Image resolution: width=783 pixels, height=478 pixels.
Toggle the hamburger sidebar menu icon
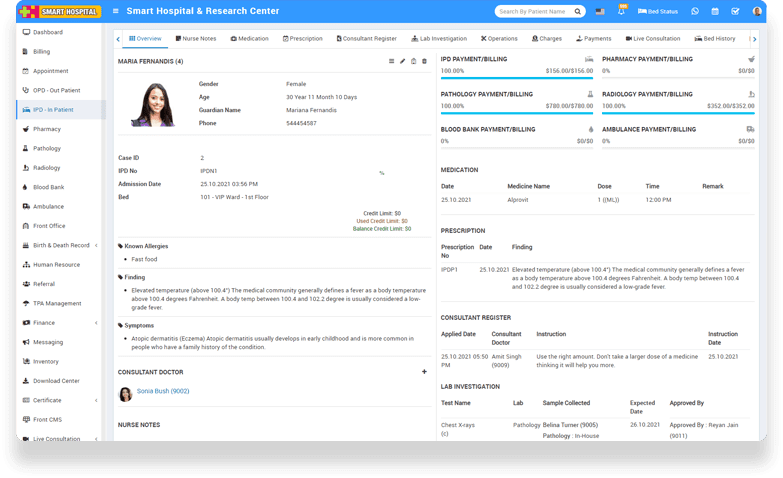point(116,12)
